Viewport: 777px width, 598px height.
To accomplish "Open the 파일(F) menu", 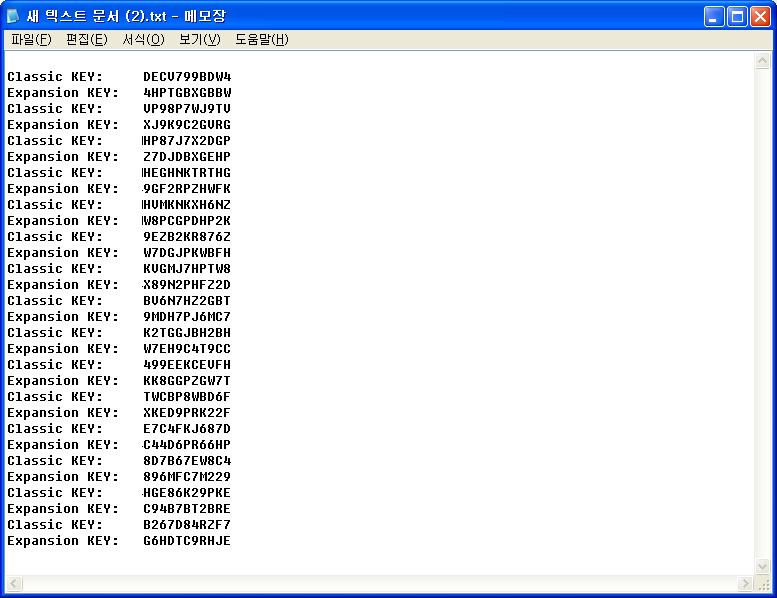I will point(31,40).
